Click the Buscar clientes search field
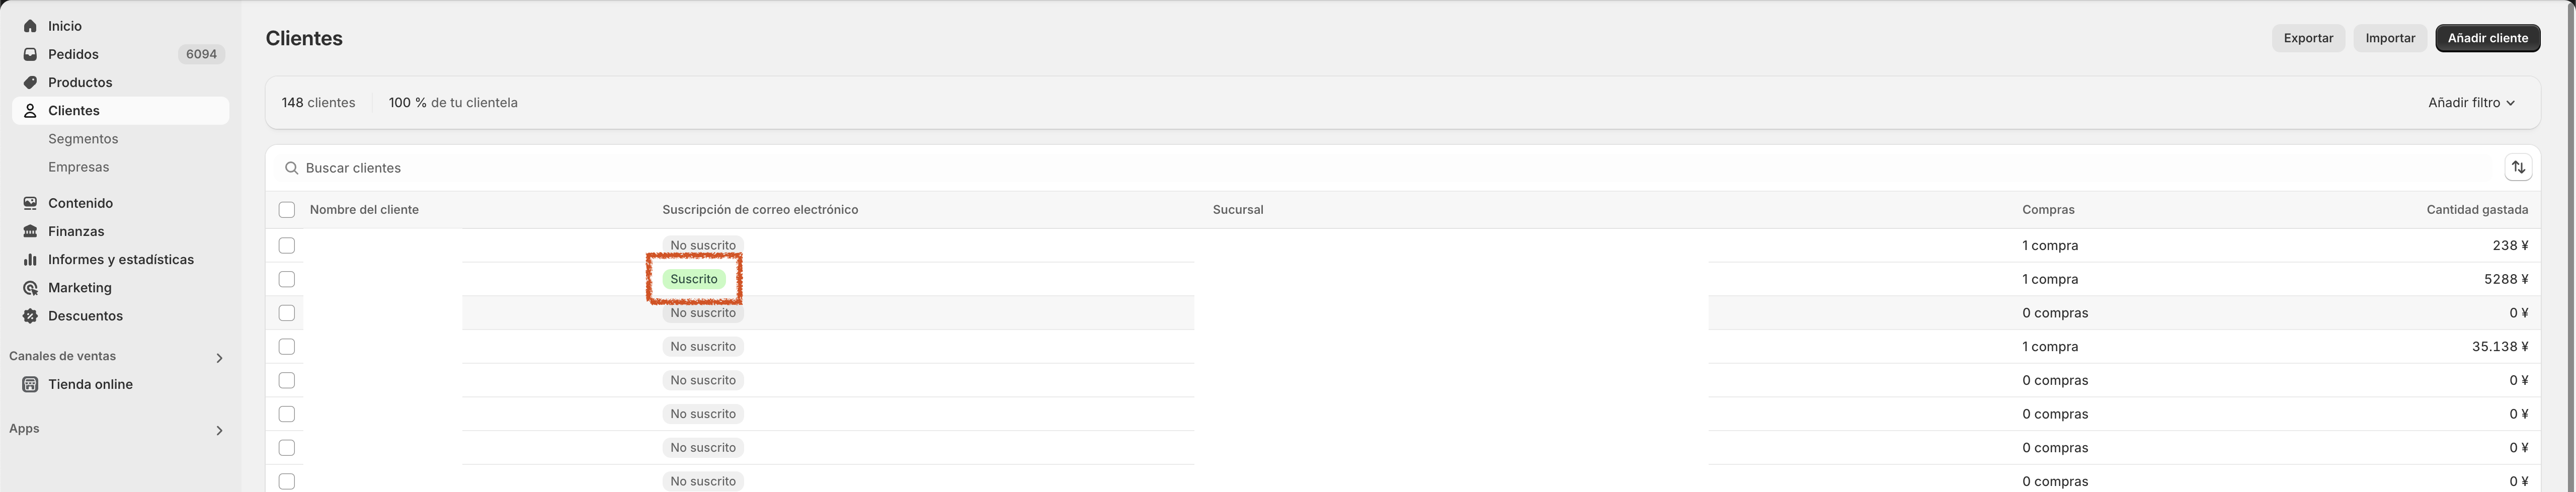Screen dimensions: 2576x492 click(x=1390, y=168)
